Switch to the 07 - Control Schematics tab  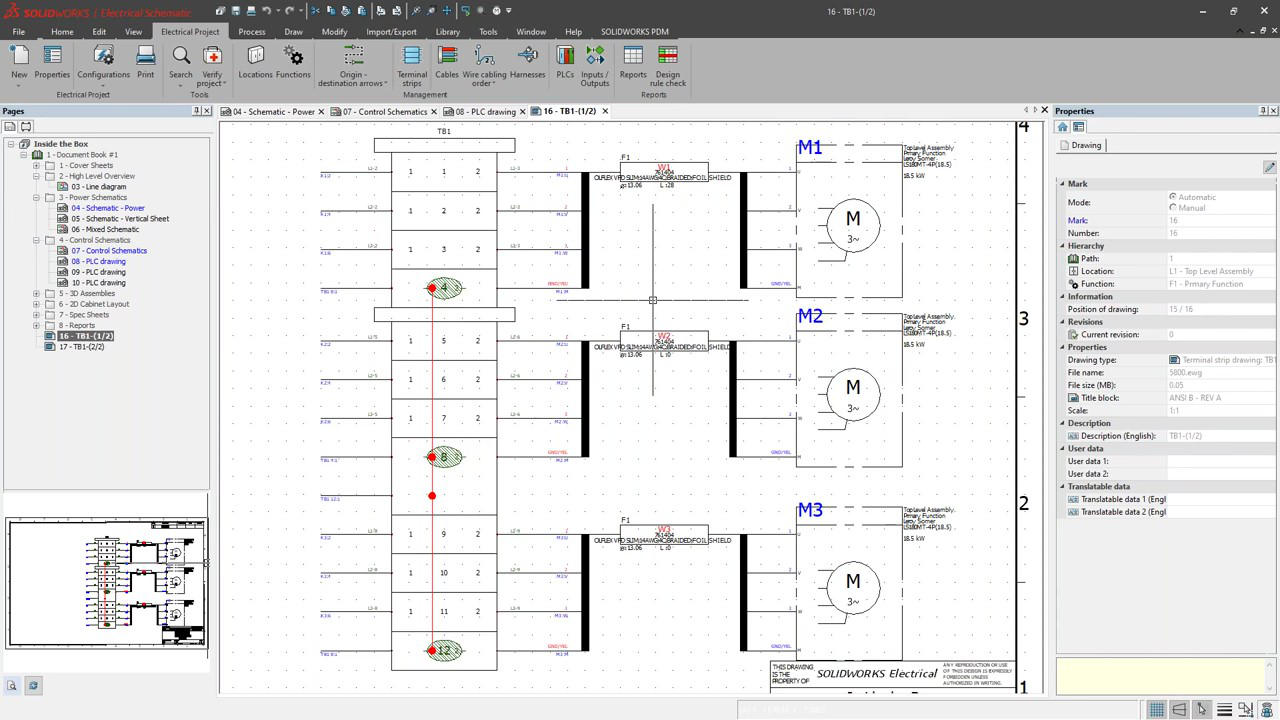(385, 112)
